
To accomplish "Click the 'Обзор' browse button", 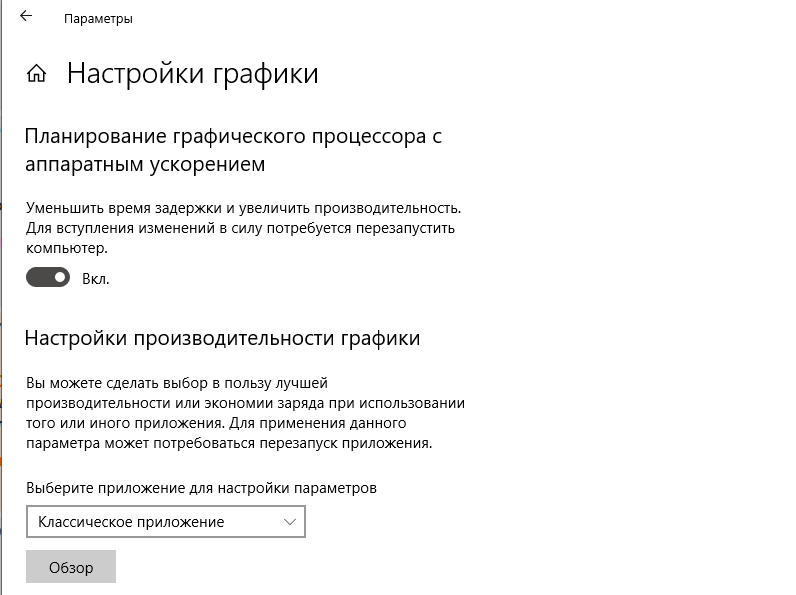I will (x=71, y=567).
